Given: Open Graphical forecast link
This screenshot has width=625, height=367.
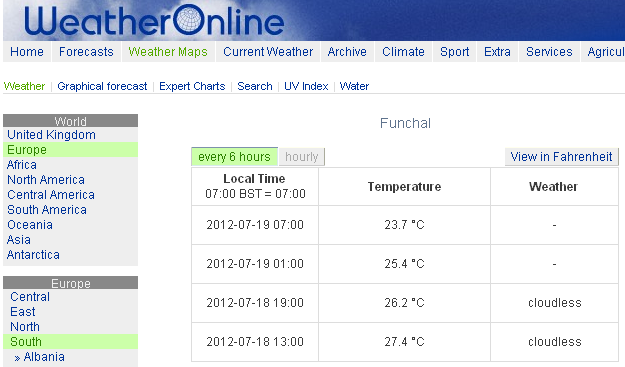Looking at the screenshot, I should pyautogui.click(x=102, y=86).
